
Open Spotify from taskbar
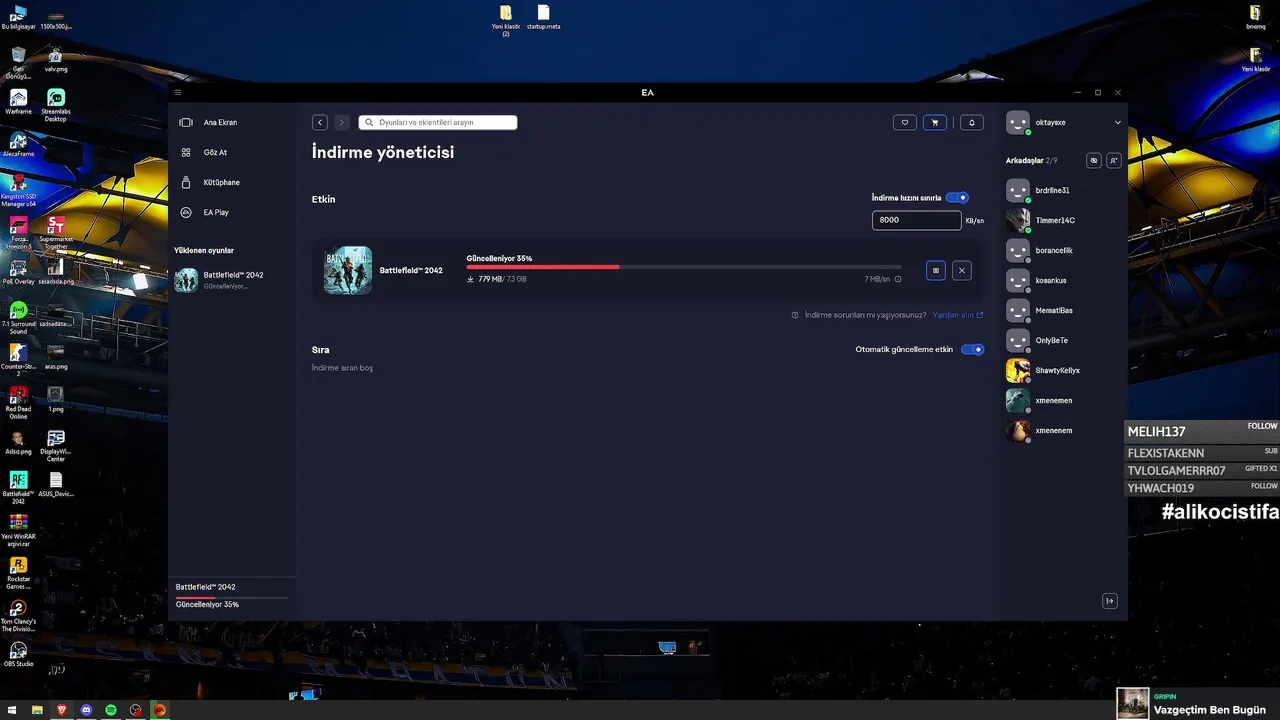point(111,710)
